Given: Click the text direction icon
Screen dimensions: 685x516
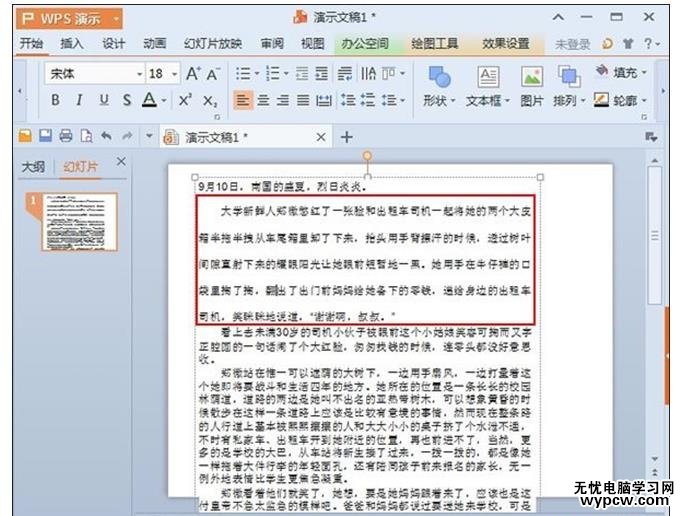Looking at the screenshot, I should tap(368, 73).
